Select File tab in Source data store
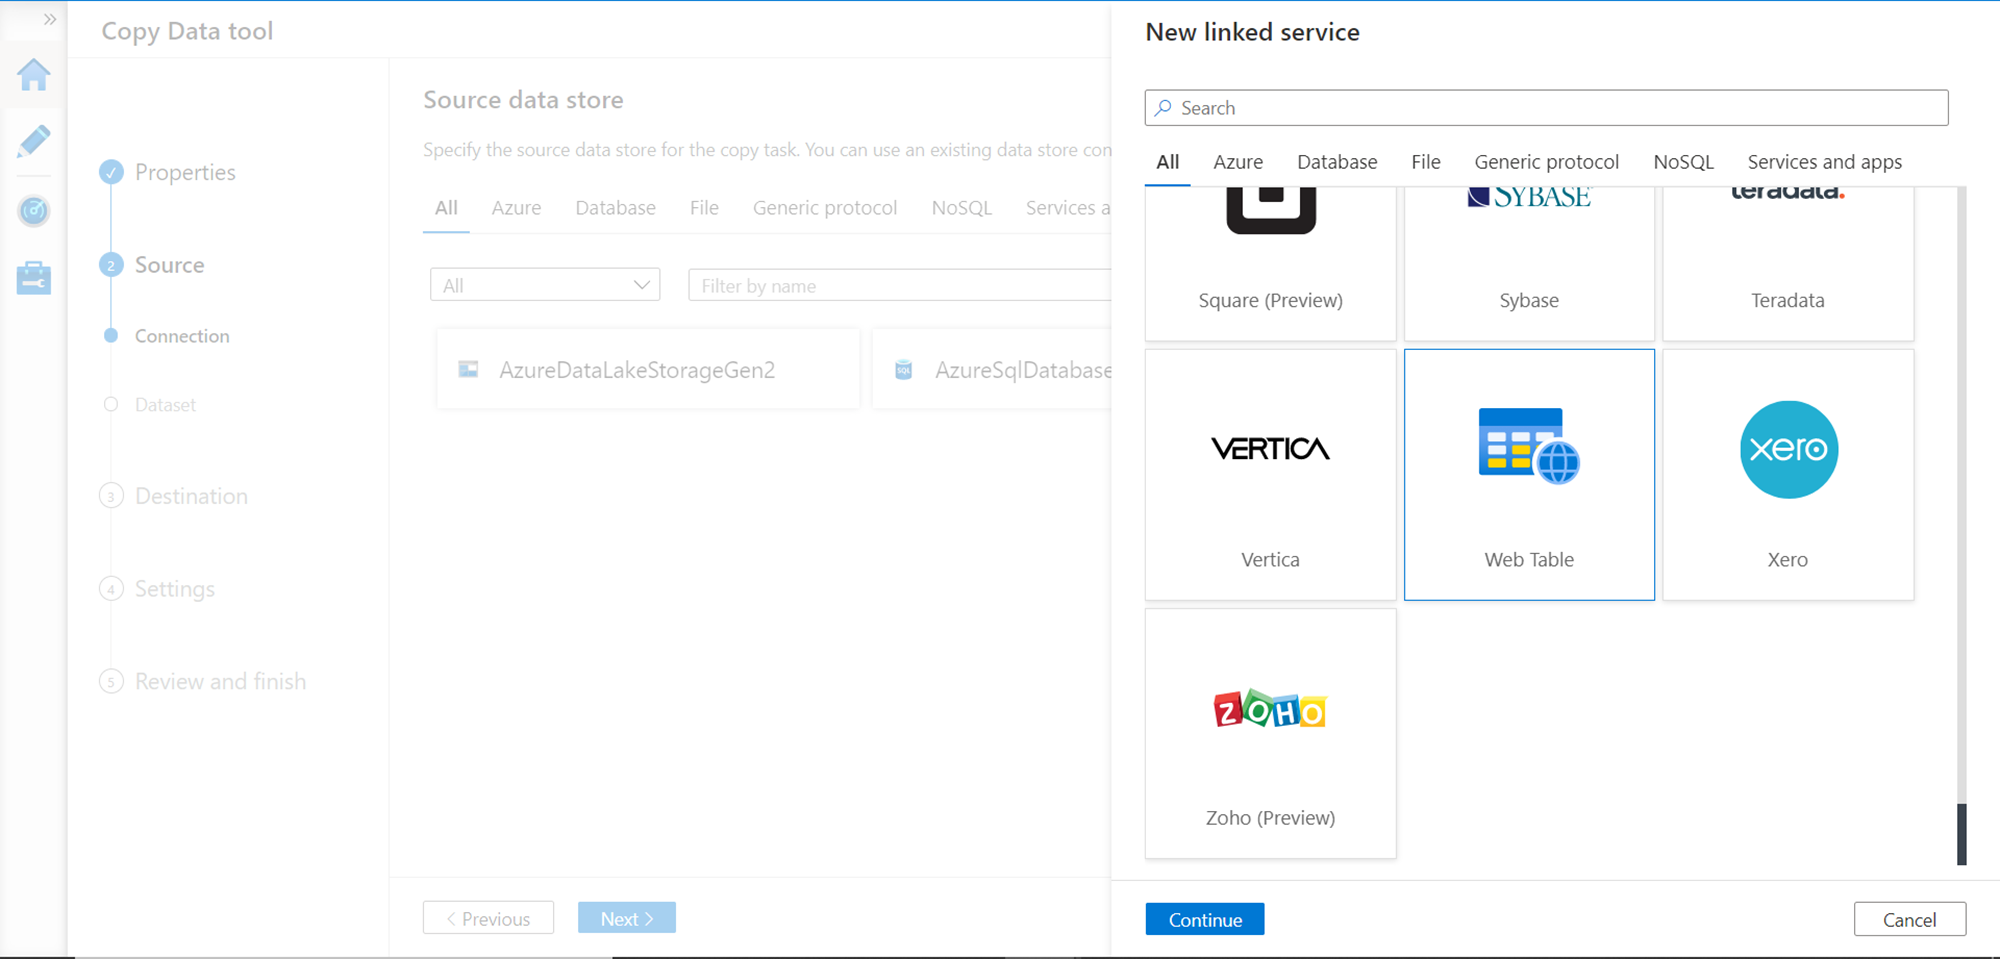The height and width of the screenshot is (959, 2000). tap(704, 208)
